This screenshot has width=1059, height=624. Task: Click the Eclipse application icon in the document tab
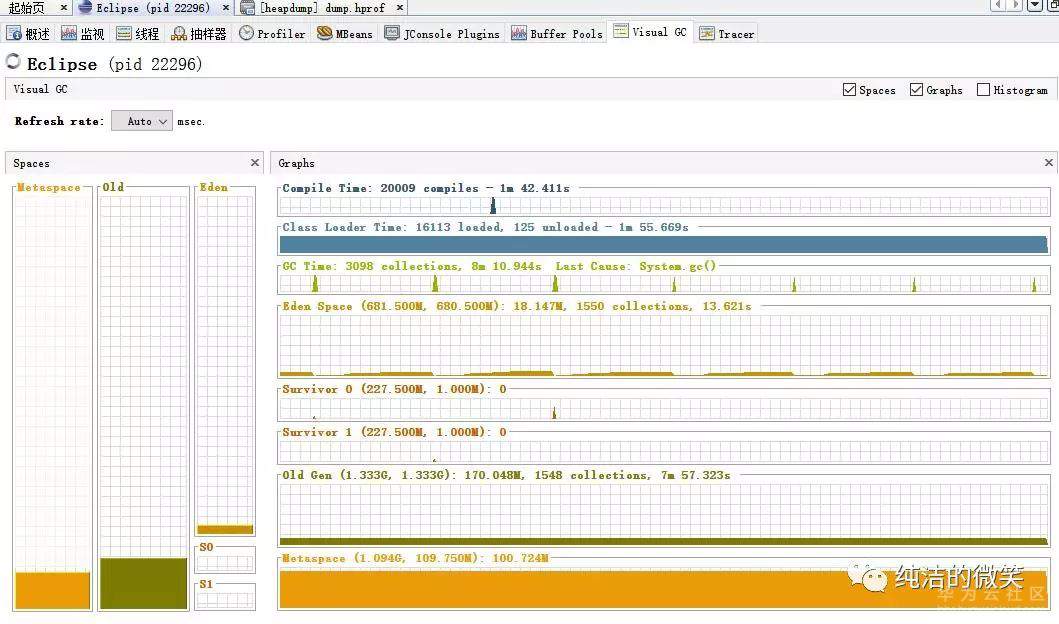click(85, 7)
